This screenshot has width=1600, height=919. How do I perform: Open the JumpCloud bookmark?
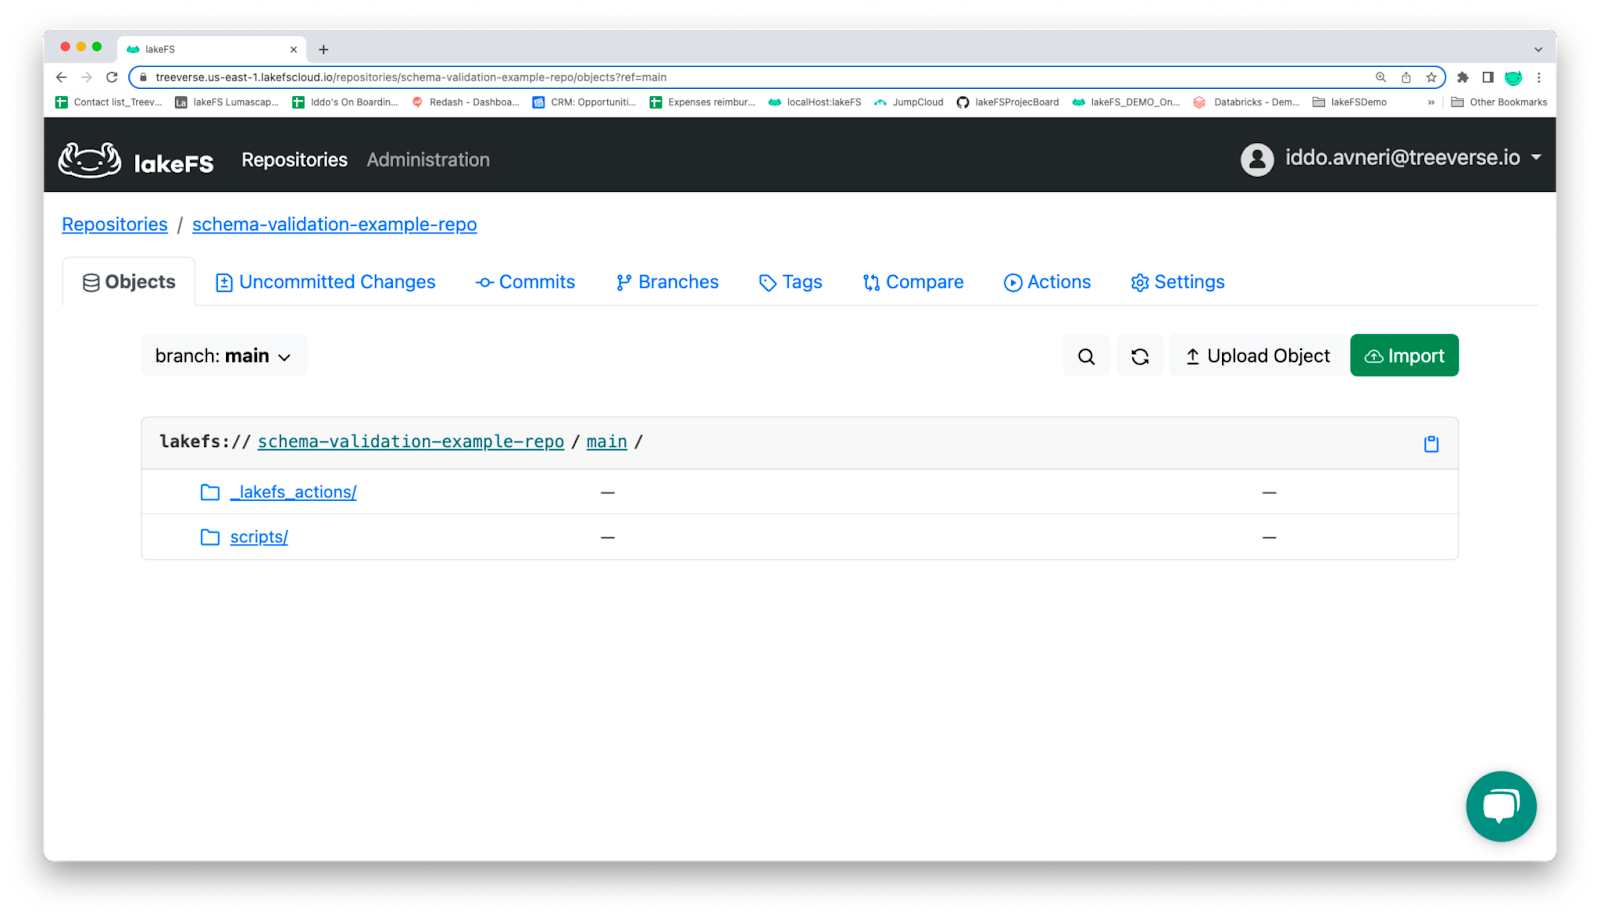[908, 102]
